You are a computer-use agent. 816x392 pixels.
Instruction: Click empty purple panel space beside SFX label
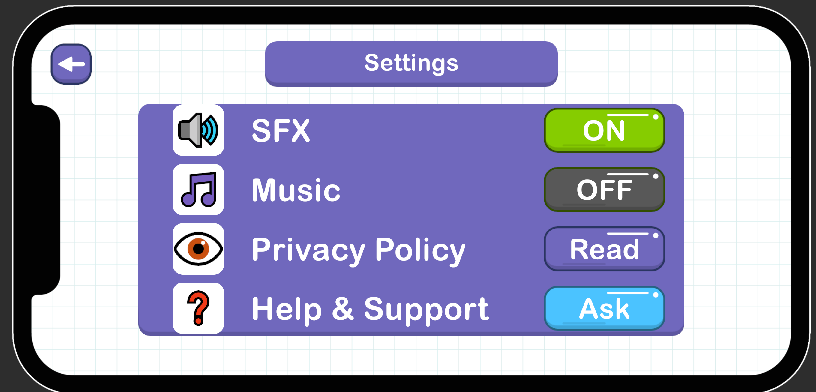point(427,131)
